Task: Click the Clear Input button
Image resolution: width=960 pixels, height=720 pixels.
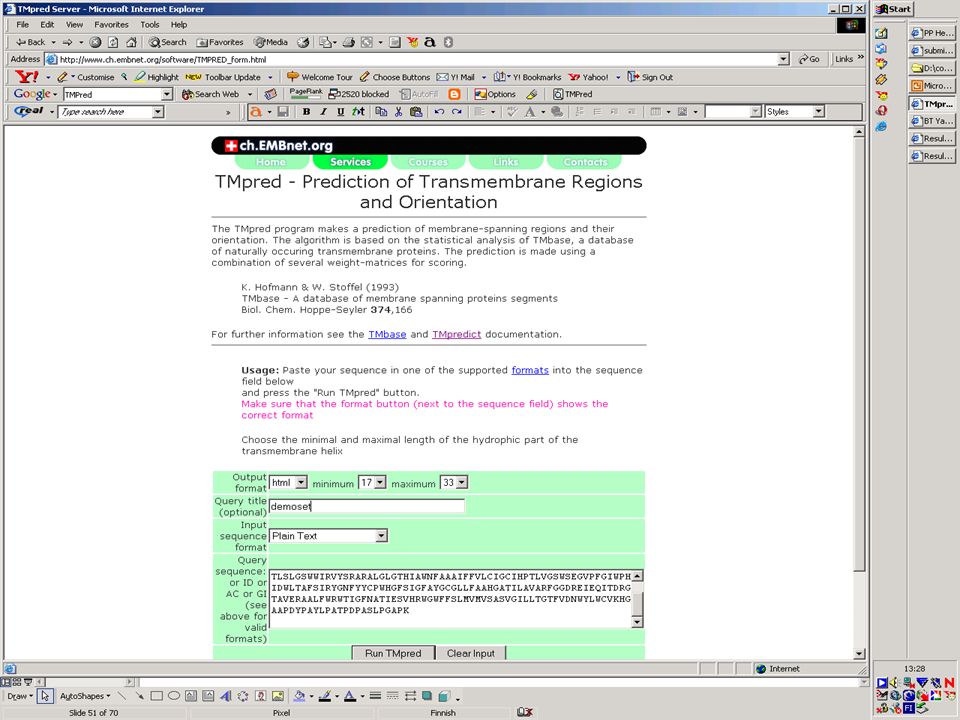Action: (471, 653)
